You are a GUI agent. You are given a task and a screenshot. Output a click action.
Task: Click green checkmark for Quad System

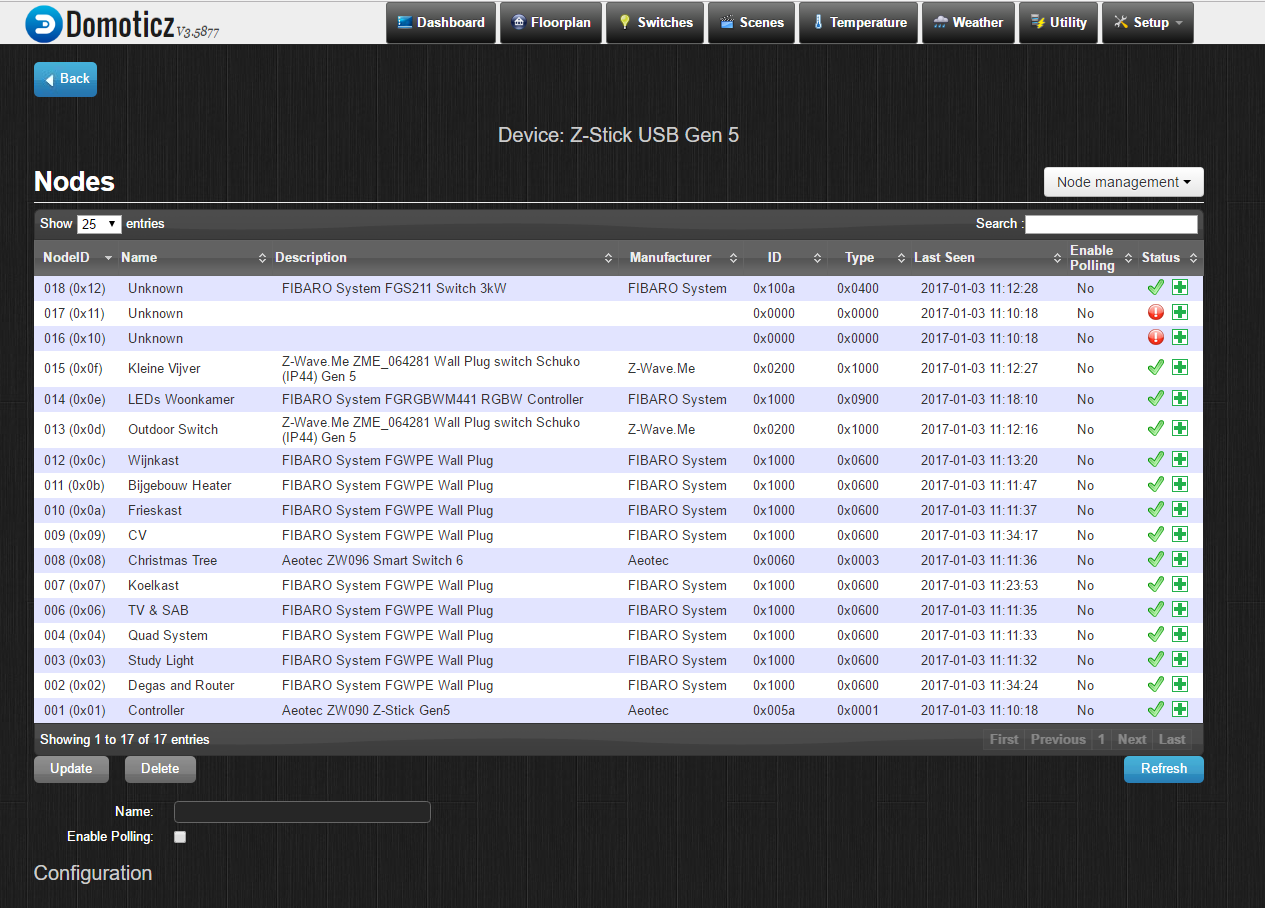click(1156, 634)
